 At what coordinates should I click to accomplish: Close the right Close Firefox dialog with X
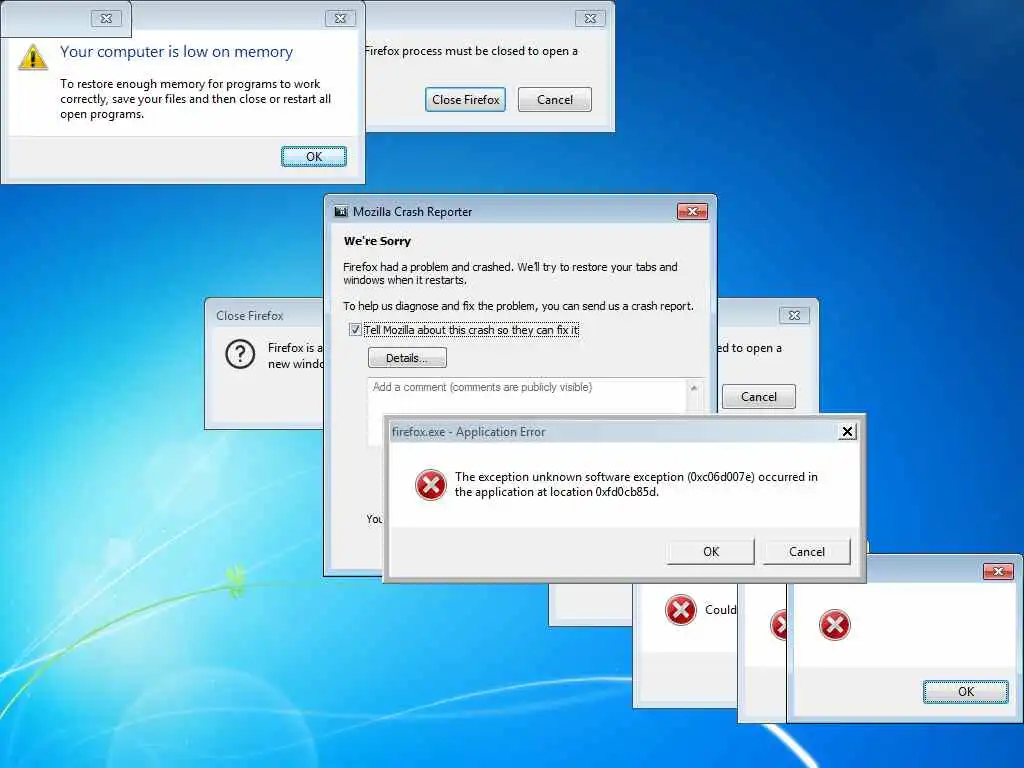tap(794, 315)
